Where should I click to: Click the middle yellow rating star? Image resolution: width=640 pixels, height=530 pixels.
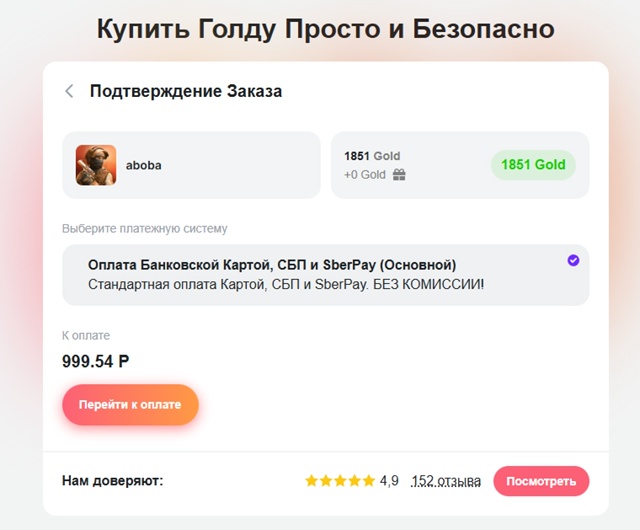(x=340, y=481)
